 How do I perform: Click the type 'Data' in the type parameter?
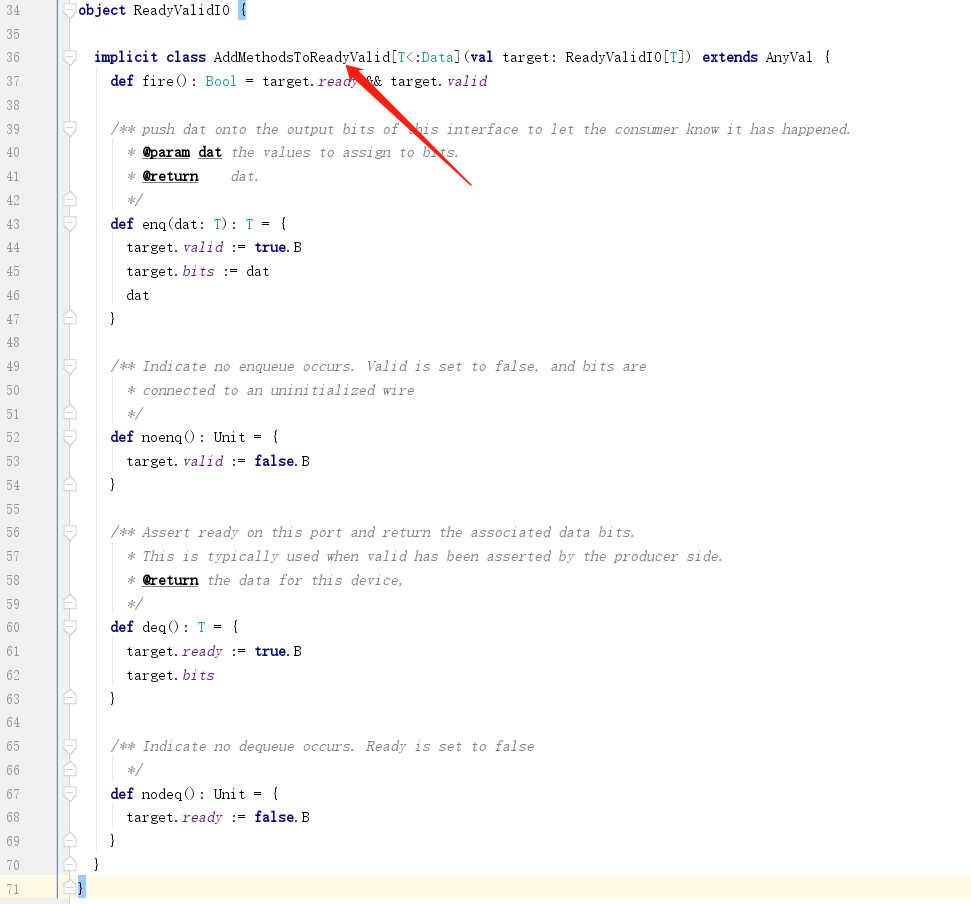(437, 58)
